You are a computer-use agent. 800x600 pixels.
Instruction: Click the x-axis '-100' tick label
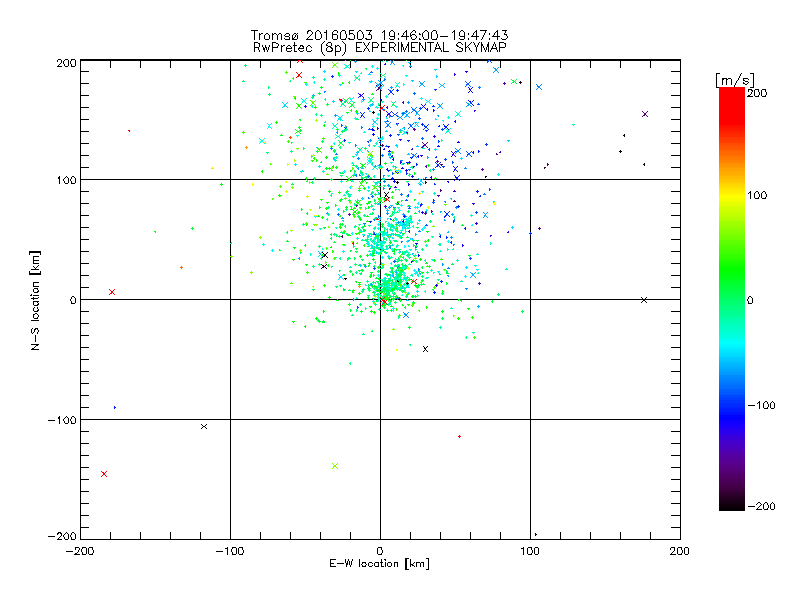230,551
